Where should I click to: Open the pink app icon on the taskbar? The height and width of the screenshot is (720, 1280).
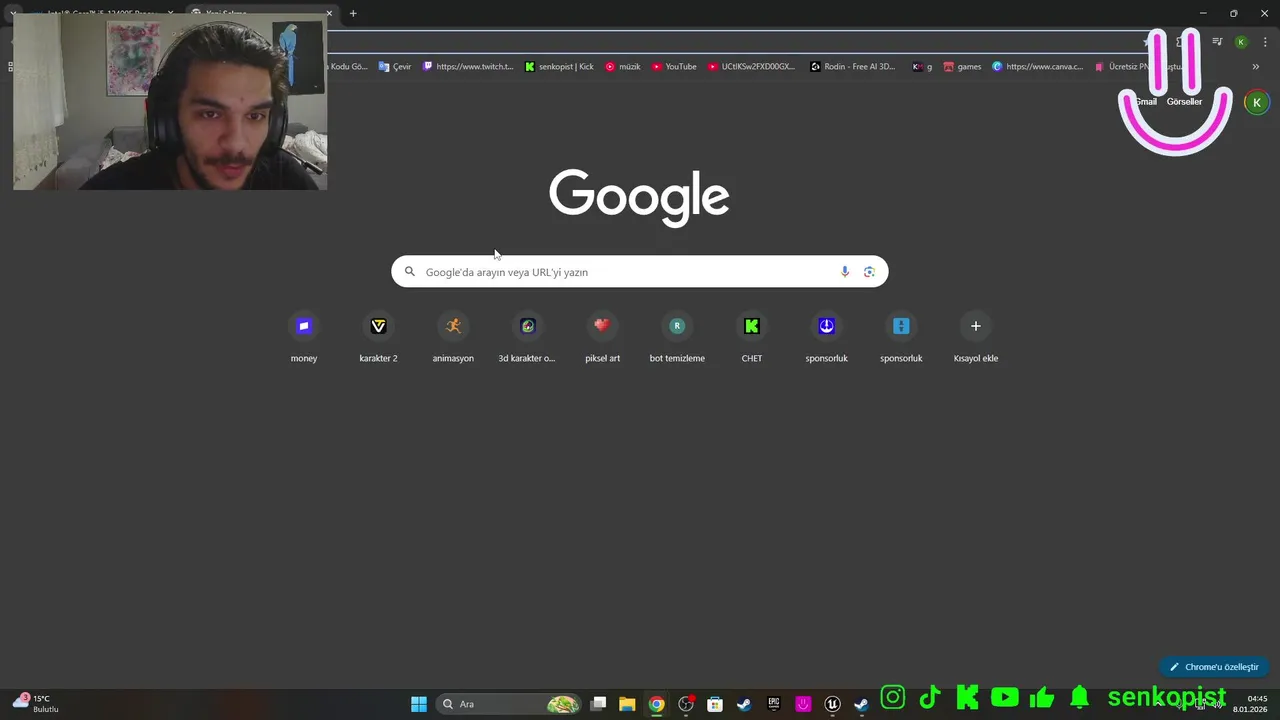tap(803, 704)
